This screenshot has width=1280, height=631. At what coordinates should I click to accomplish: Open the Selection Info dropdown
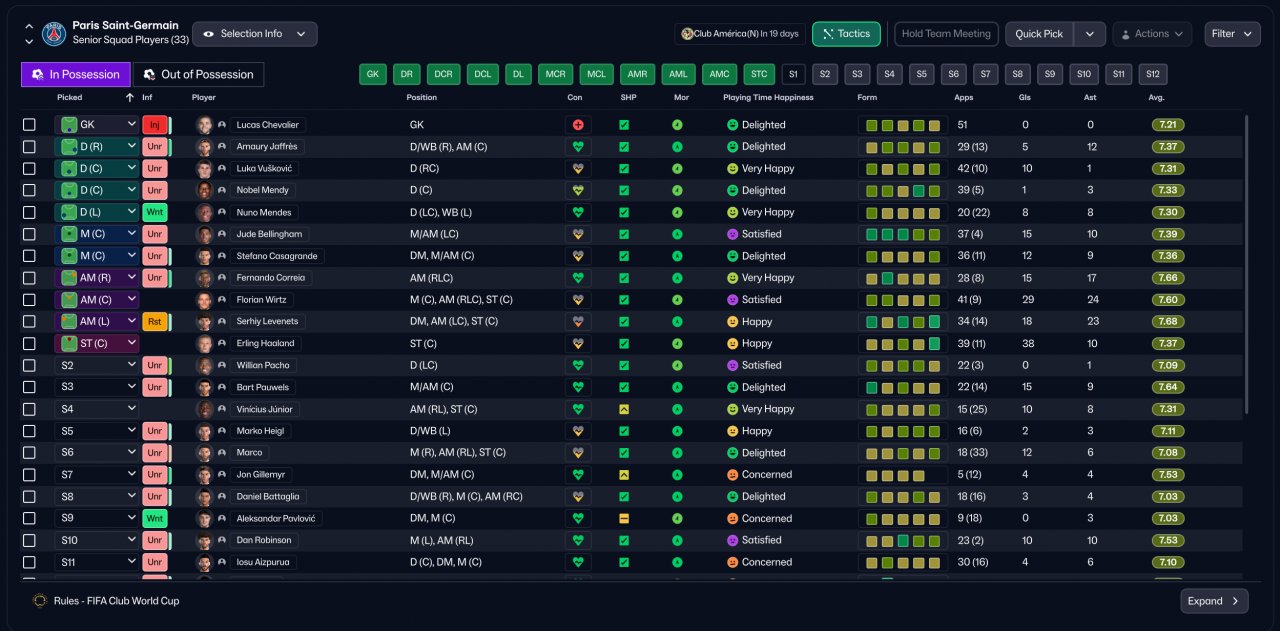pos(255,34)
